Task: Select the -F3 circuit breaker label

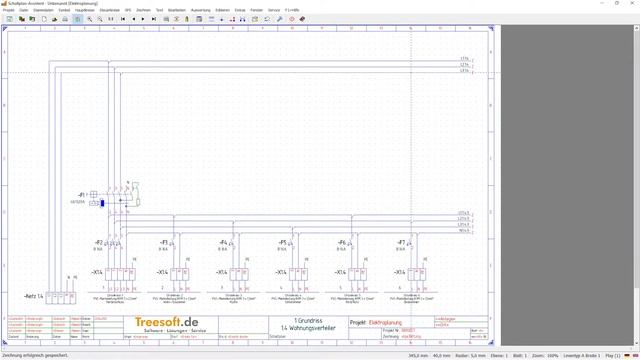Action: coord(163,242)
